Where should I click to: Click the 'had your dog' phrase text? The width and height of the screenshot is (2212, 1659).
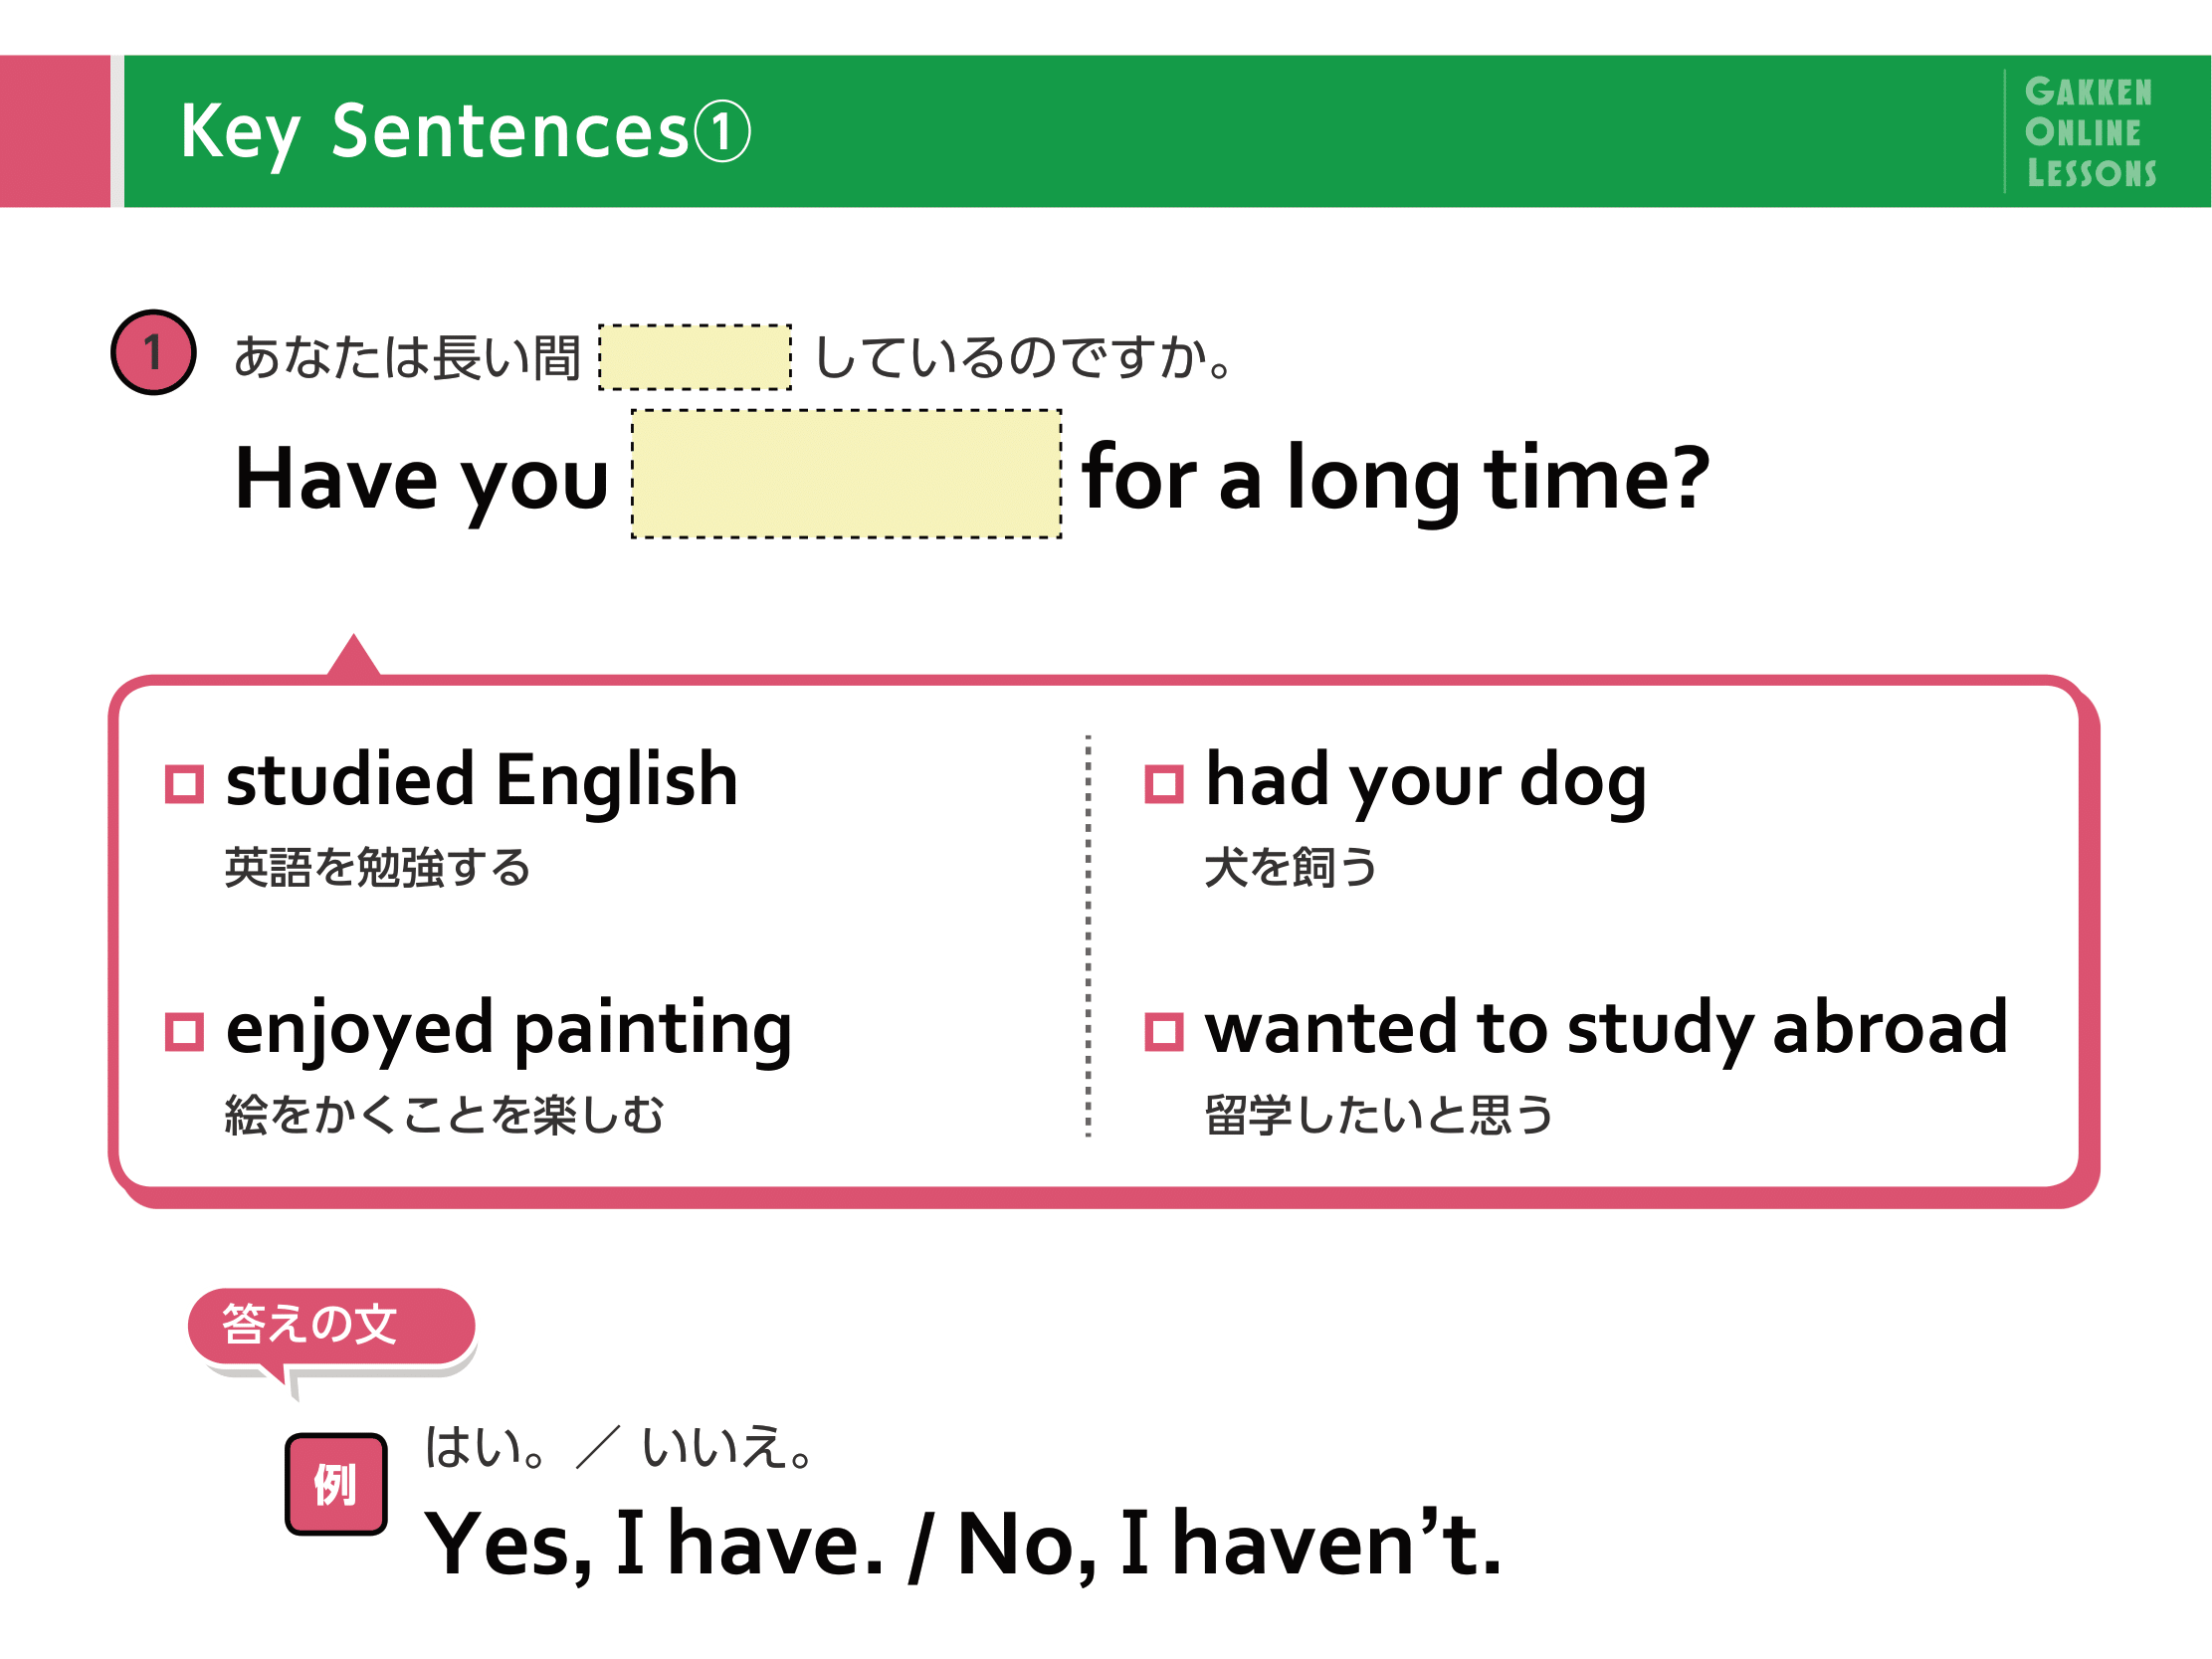click(1426, 782)
